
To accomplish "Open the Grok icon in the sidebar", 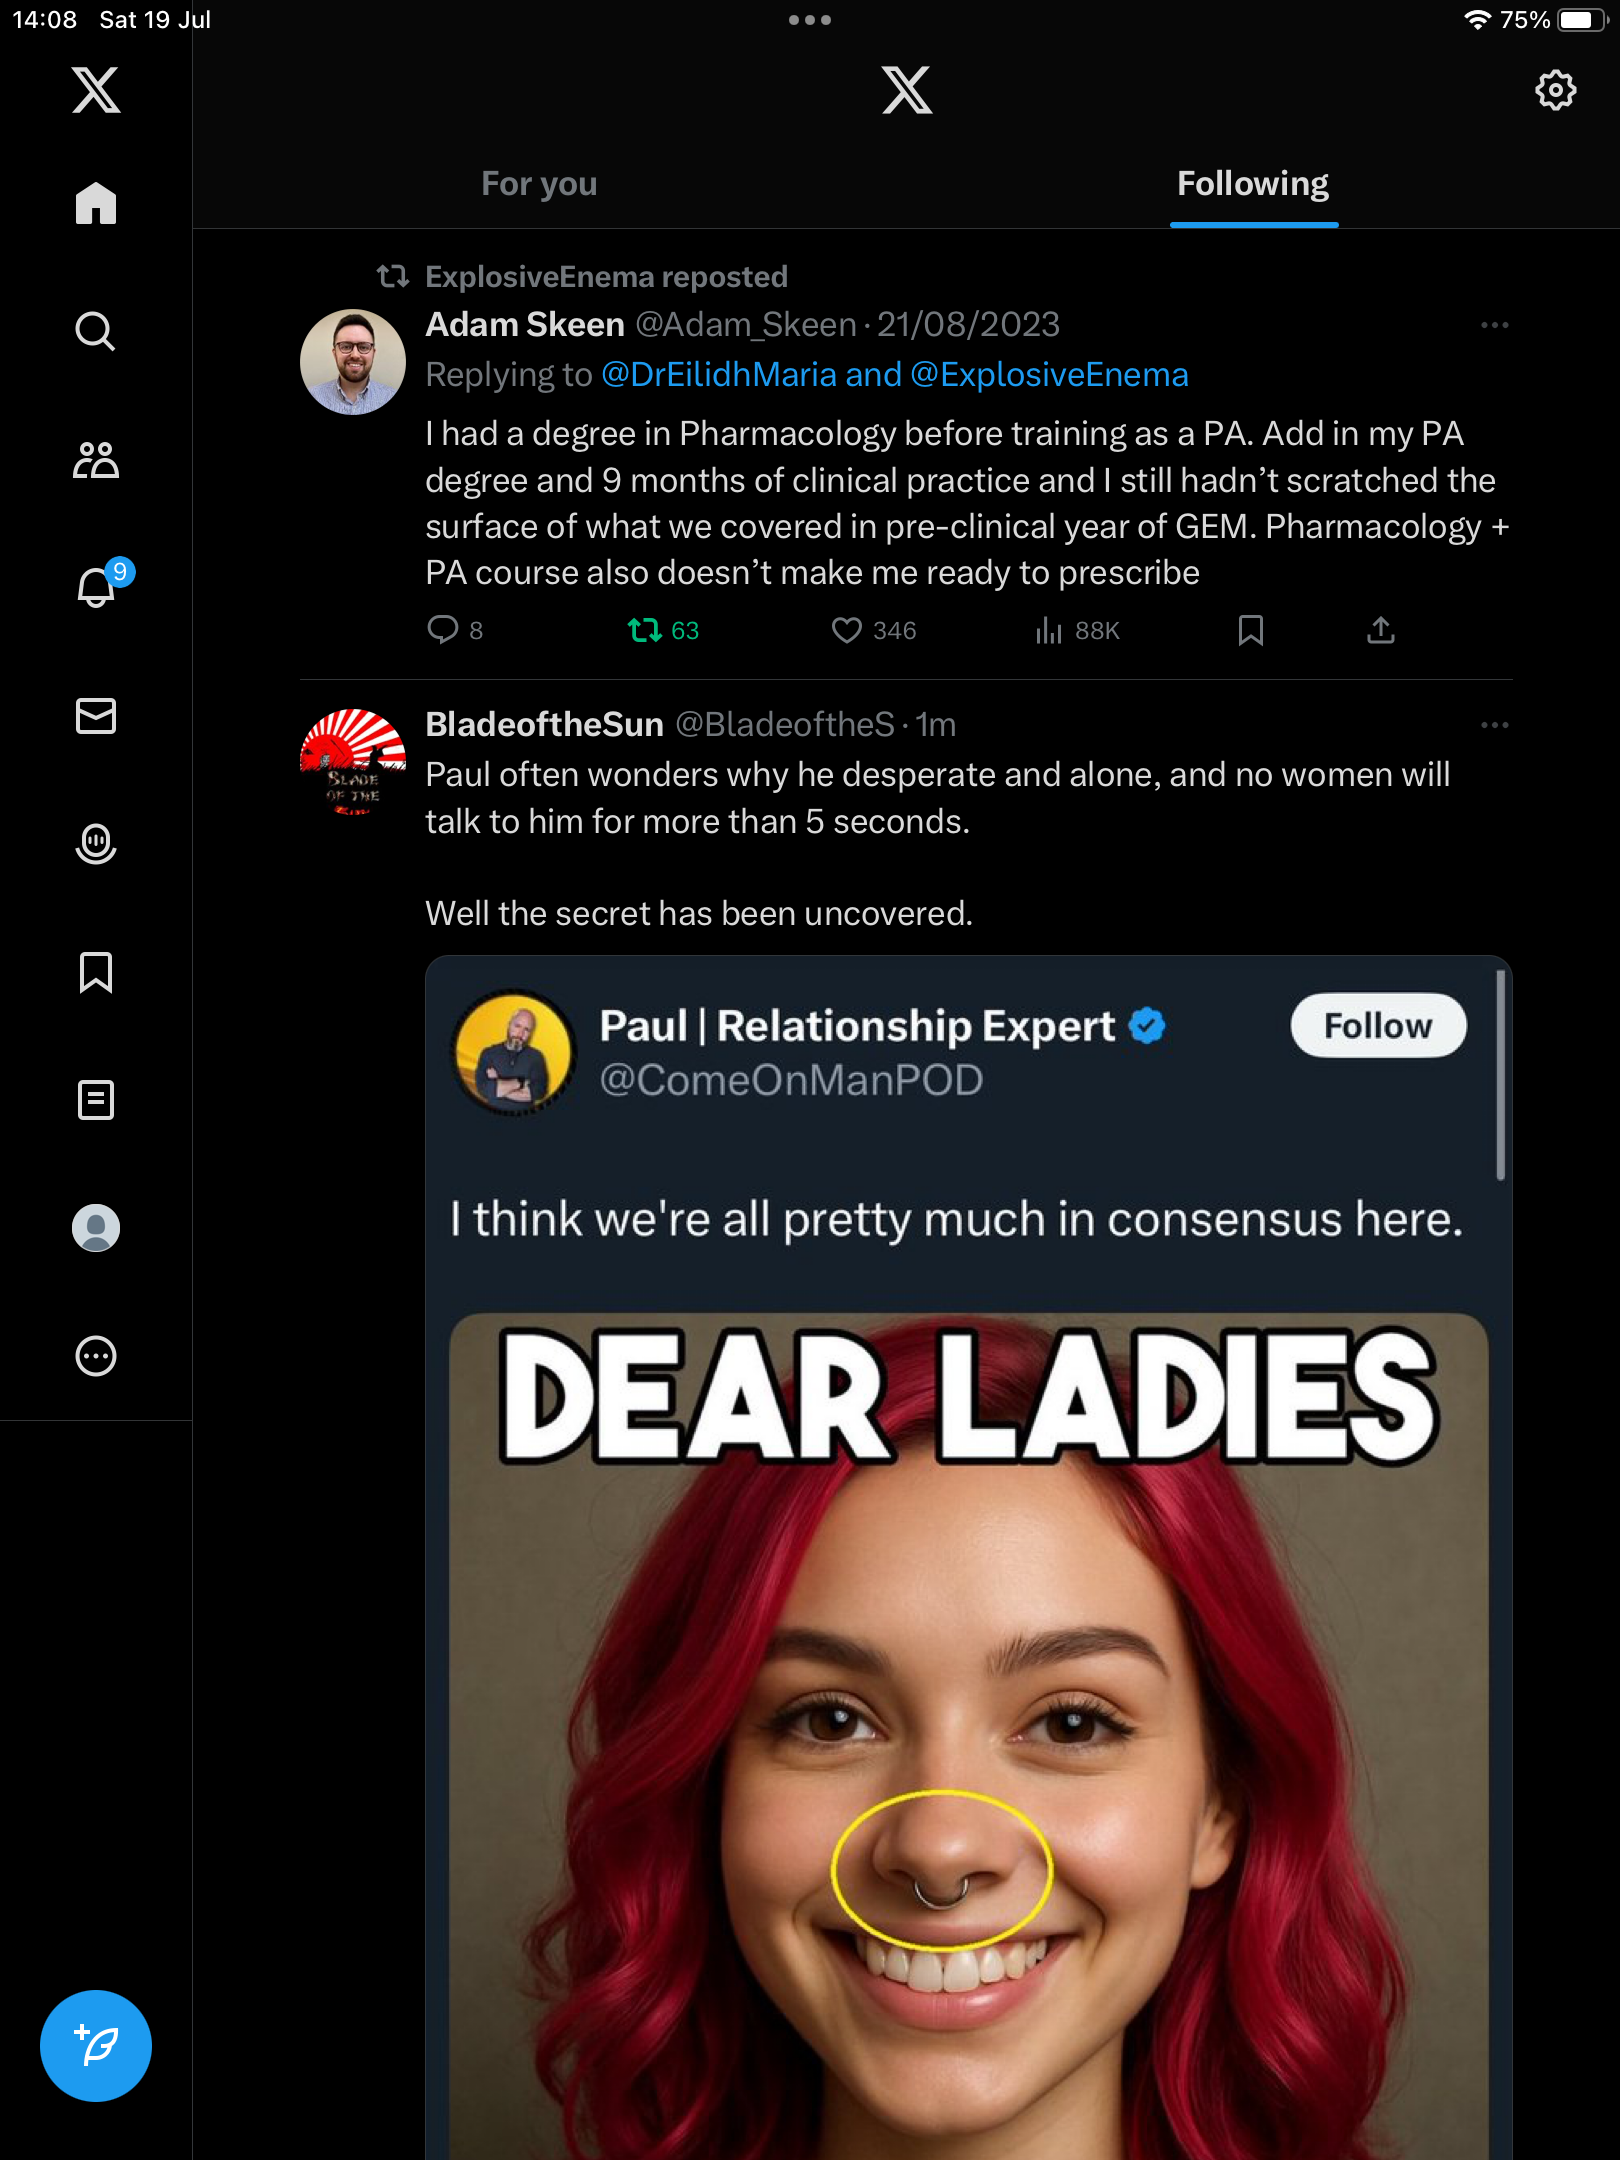I will [96, 844].
